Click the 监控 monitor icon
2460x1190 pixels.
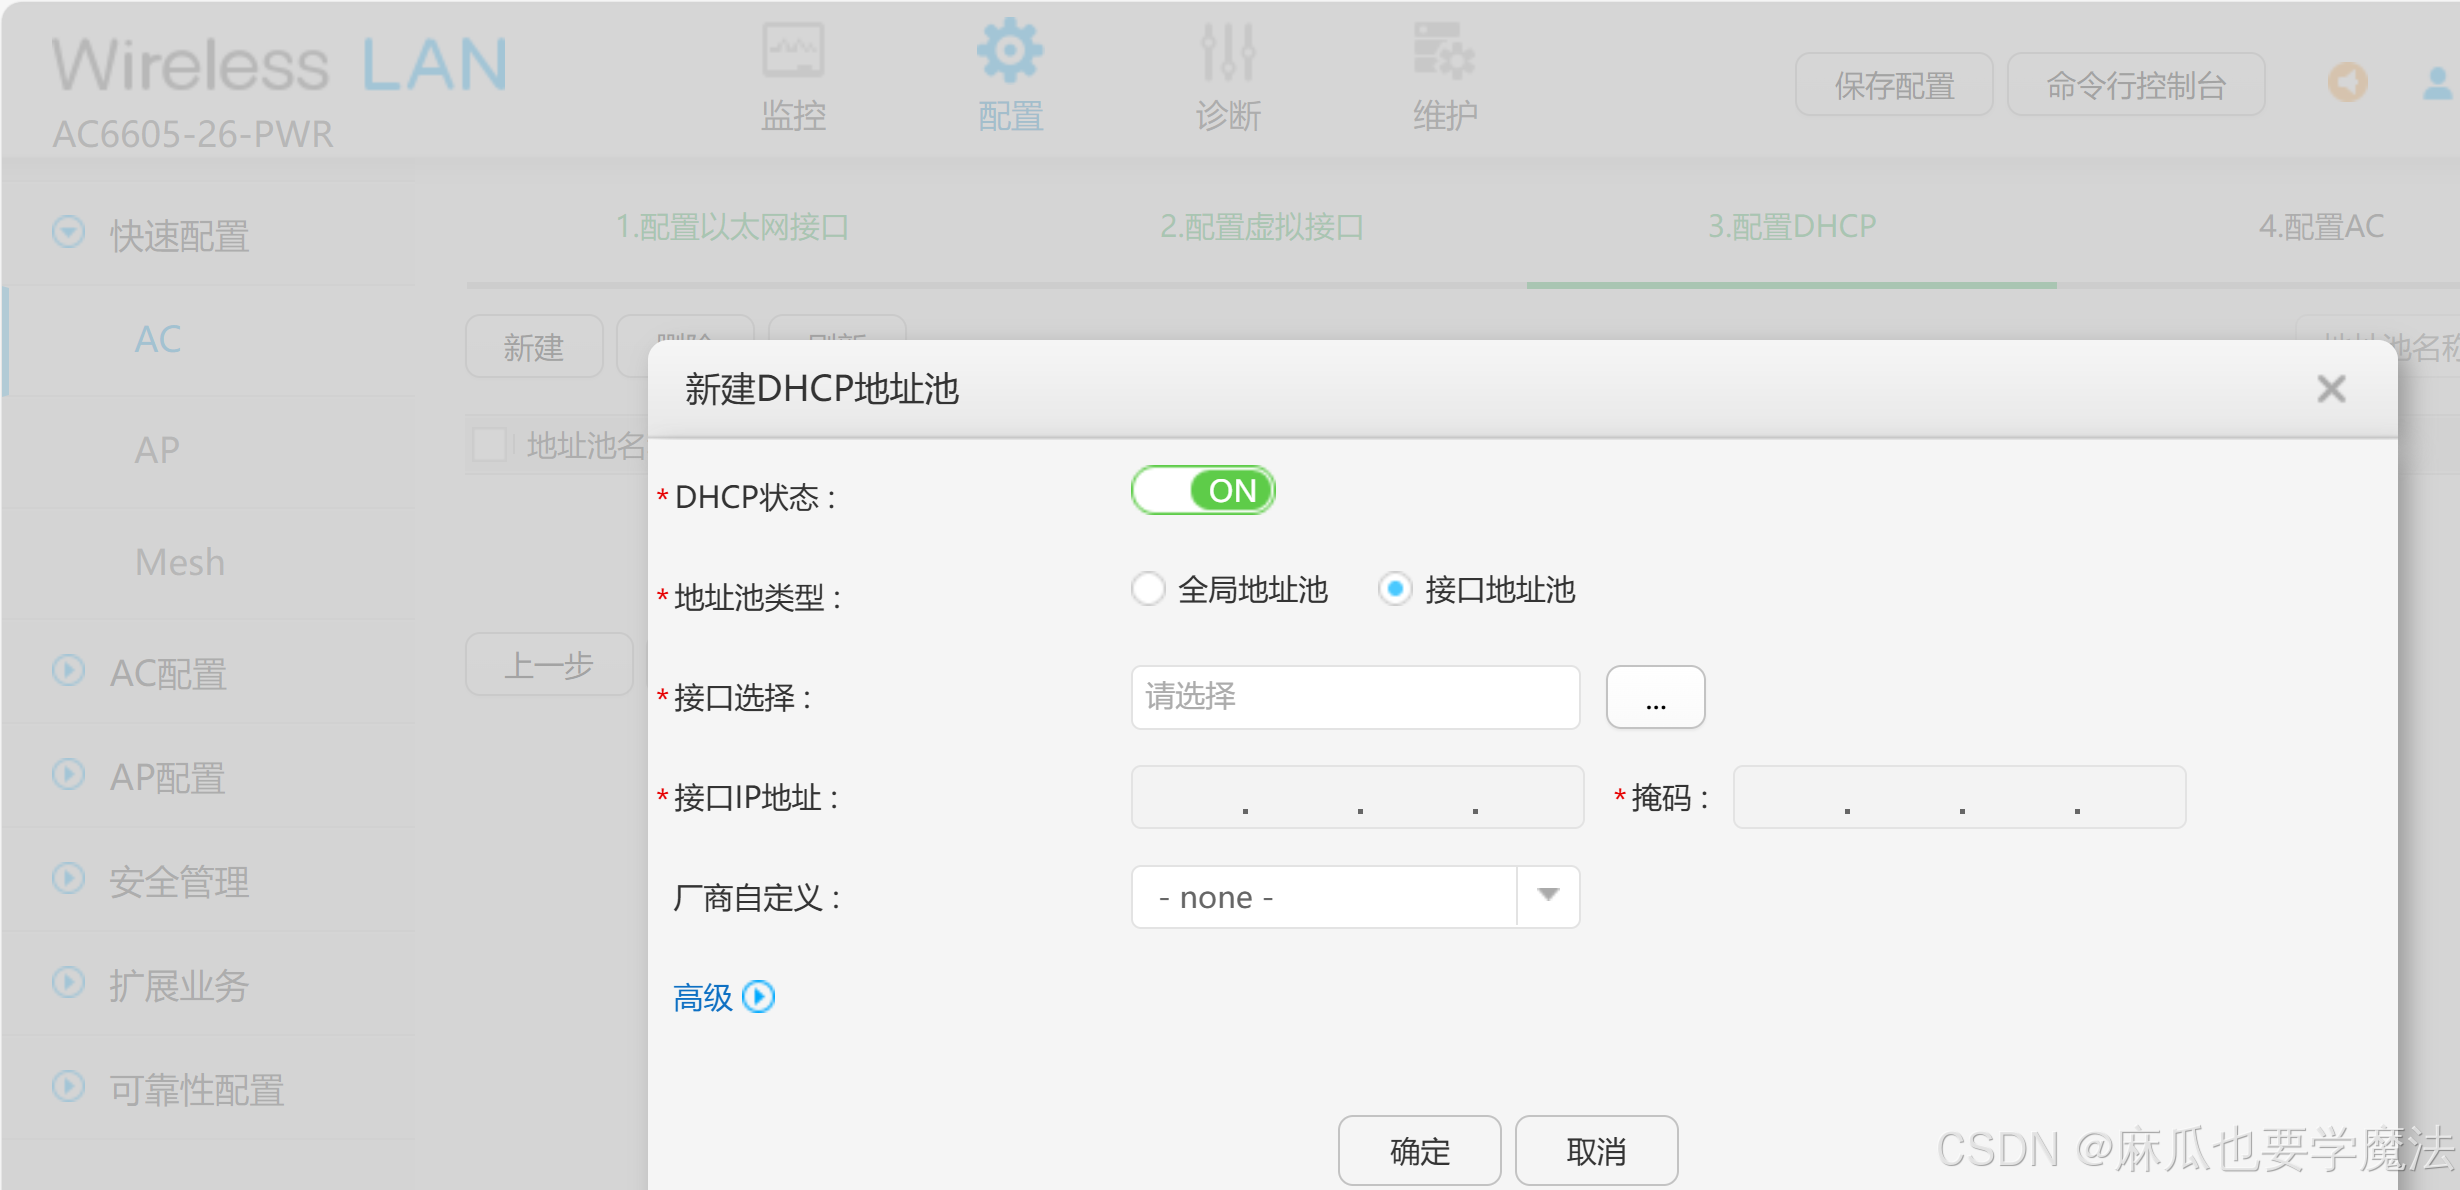click(793, 51)
